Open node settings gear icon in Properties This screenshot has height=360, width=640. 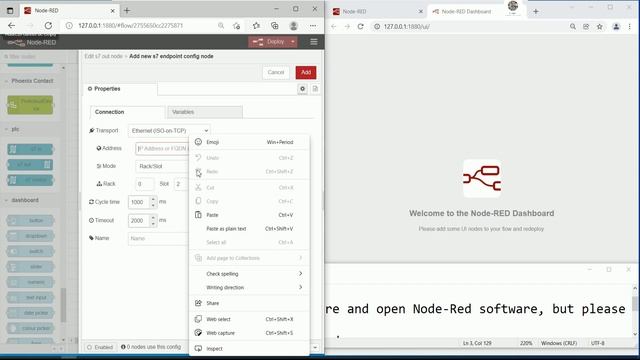302,89
